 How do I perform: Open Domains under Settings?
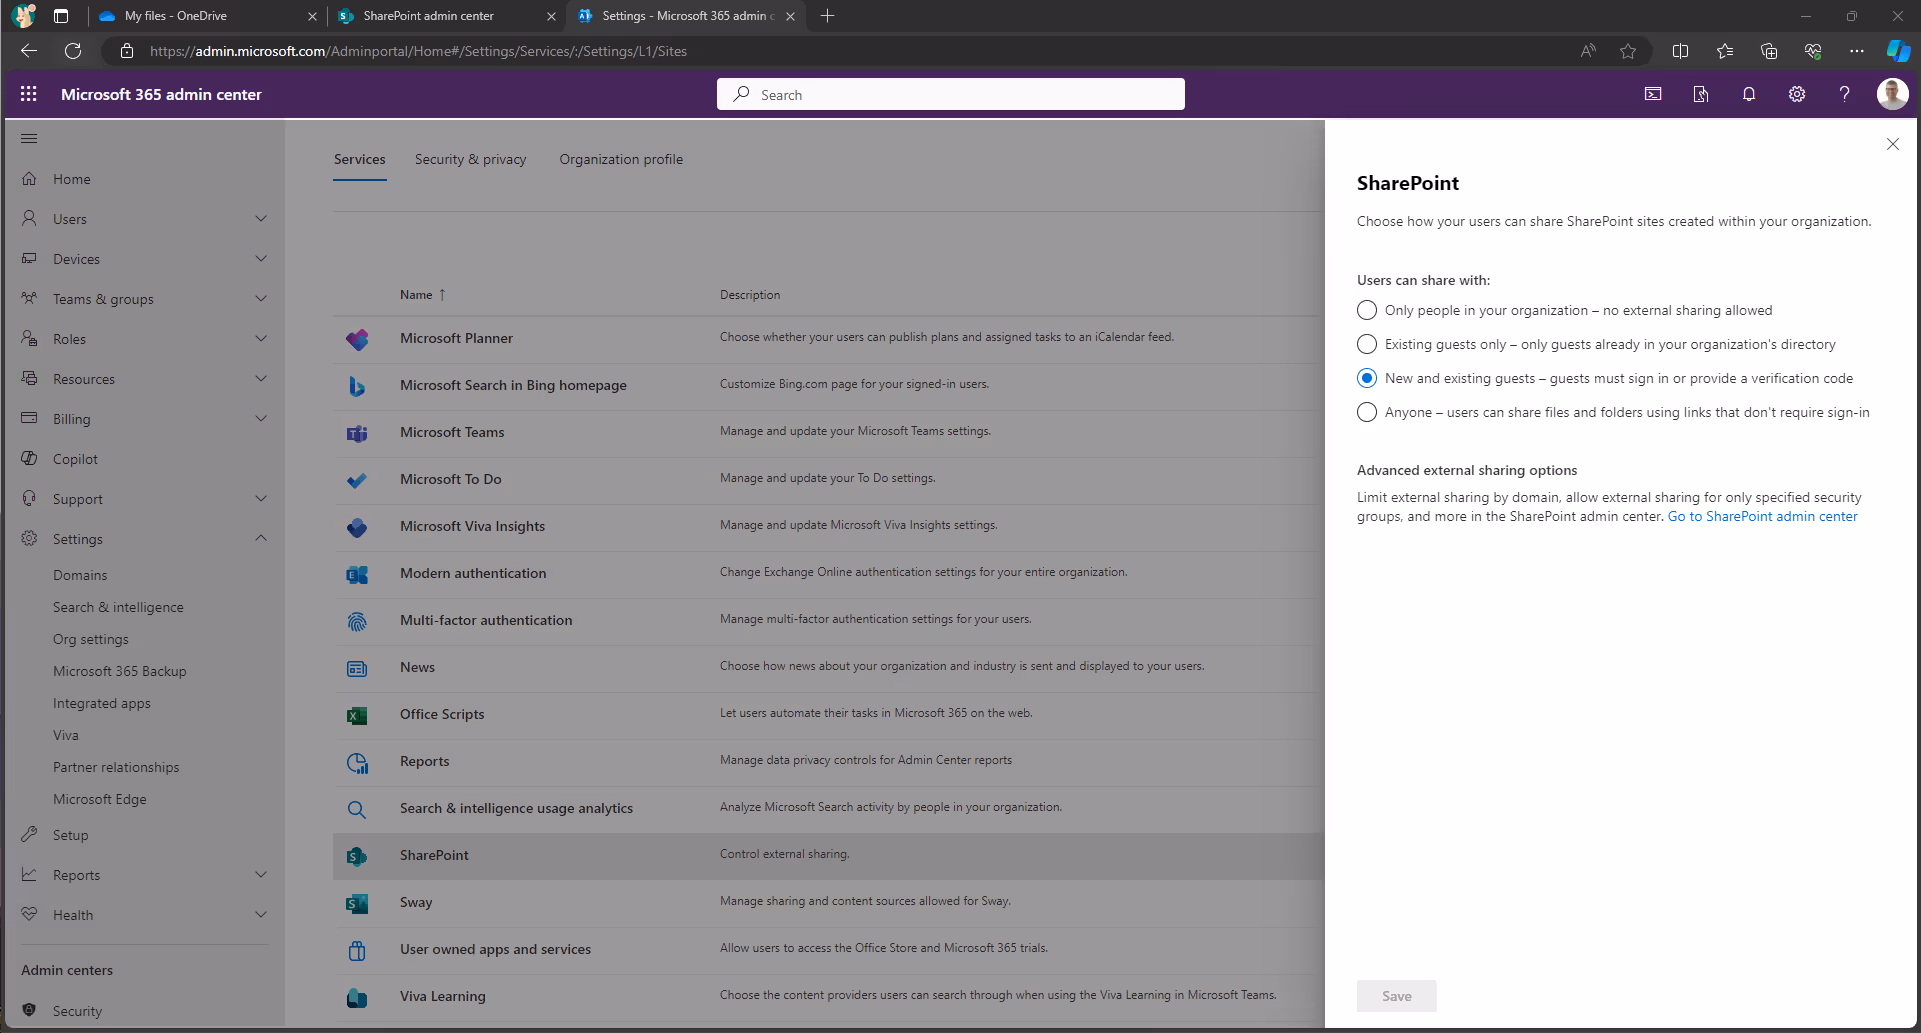(x=80, y=575)
